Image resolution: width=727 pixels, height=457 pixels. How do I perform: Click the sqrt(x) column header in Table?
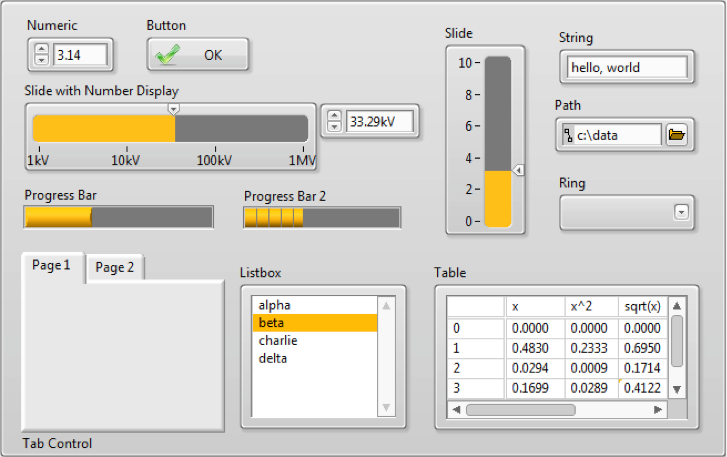[641, 307]
